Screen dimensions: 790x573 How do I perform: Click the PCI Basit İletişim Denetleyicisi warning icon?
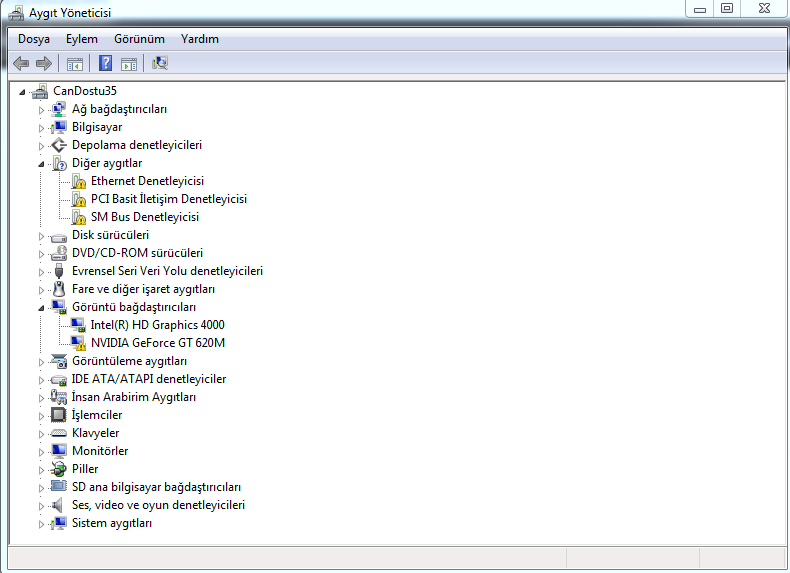point(78,200)
